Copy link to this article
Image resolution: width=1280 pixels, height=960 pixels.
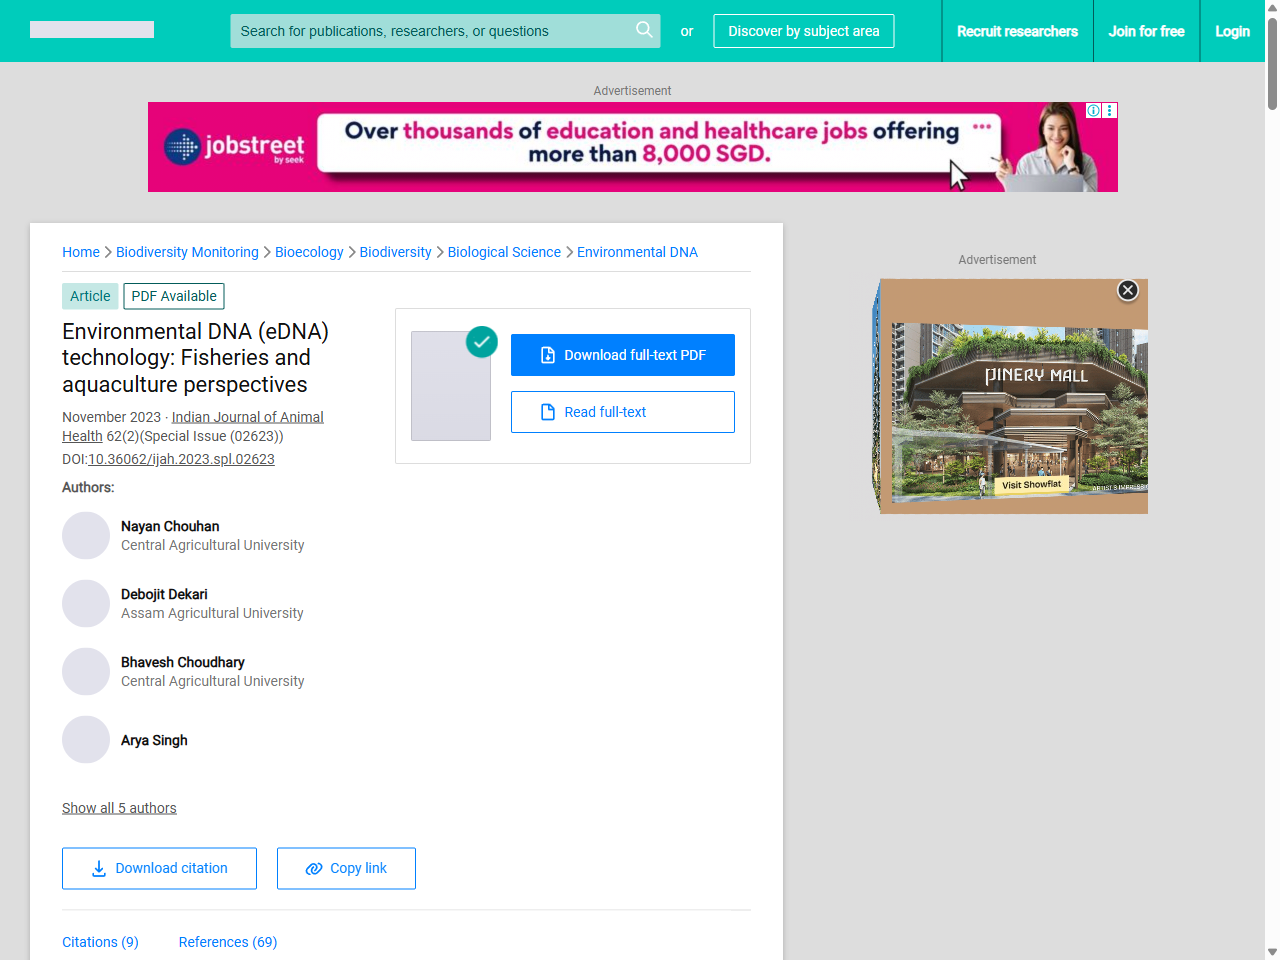pos(346,868)
